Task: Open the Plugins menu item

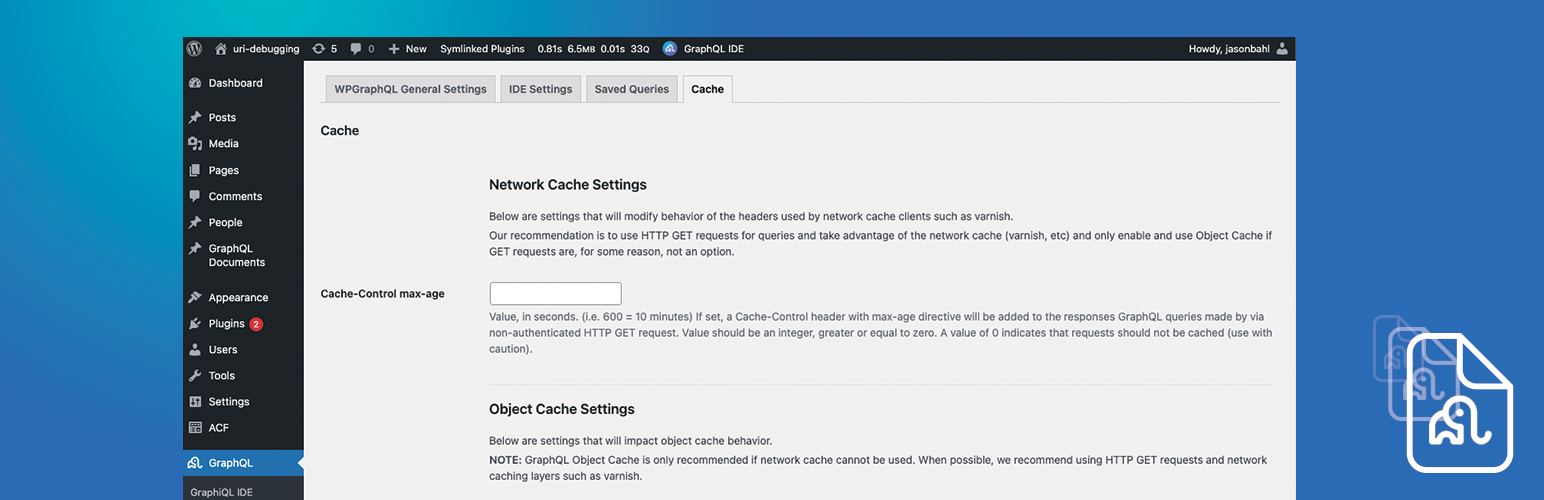Action: point(243,323)
